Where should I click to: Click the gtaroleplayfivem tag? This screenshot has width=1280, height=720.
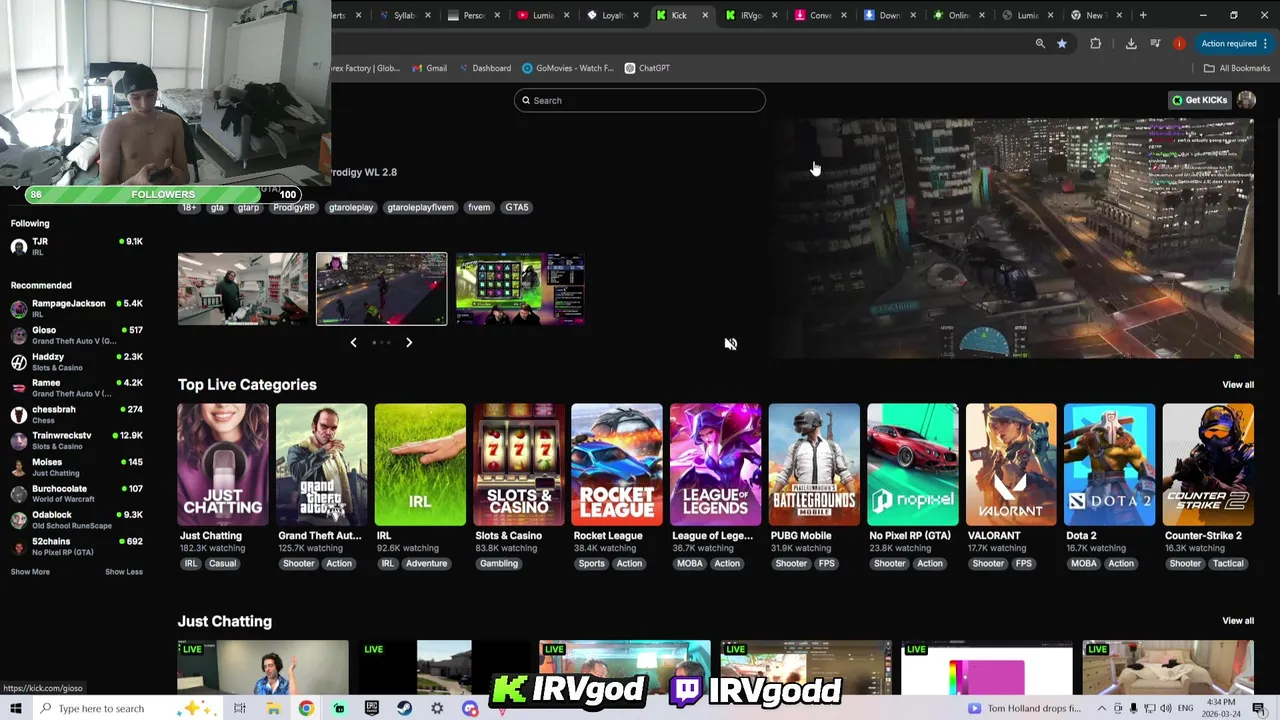420,207
